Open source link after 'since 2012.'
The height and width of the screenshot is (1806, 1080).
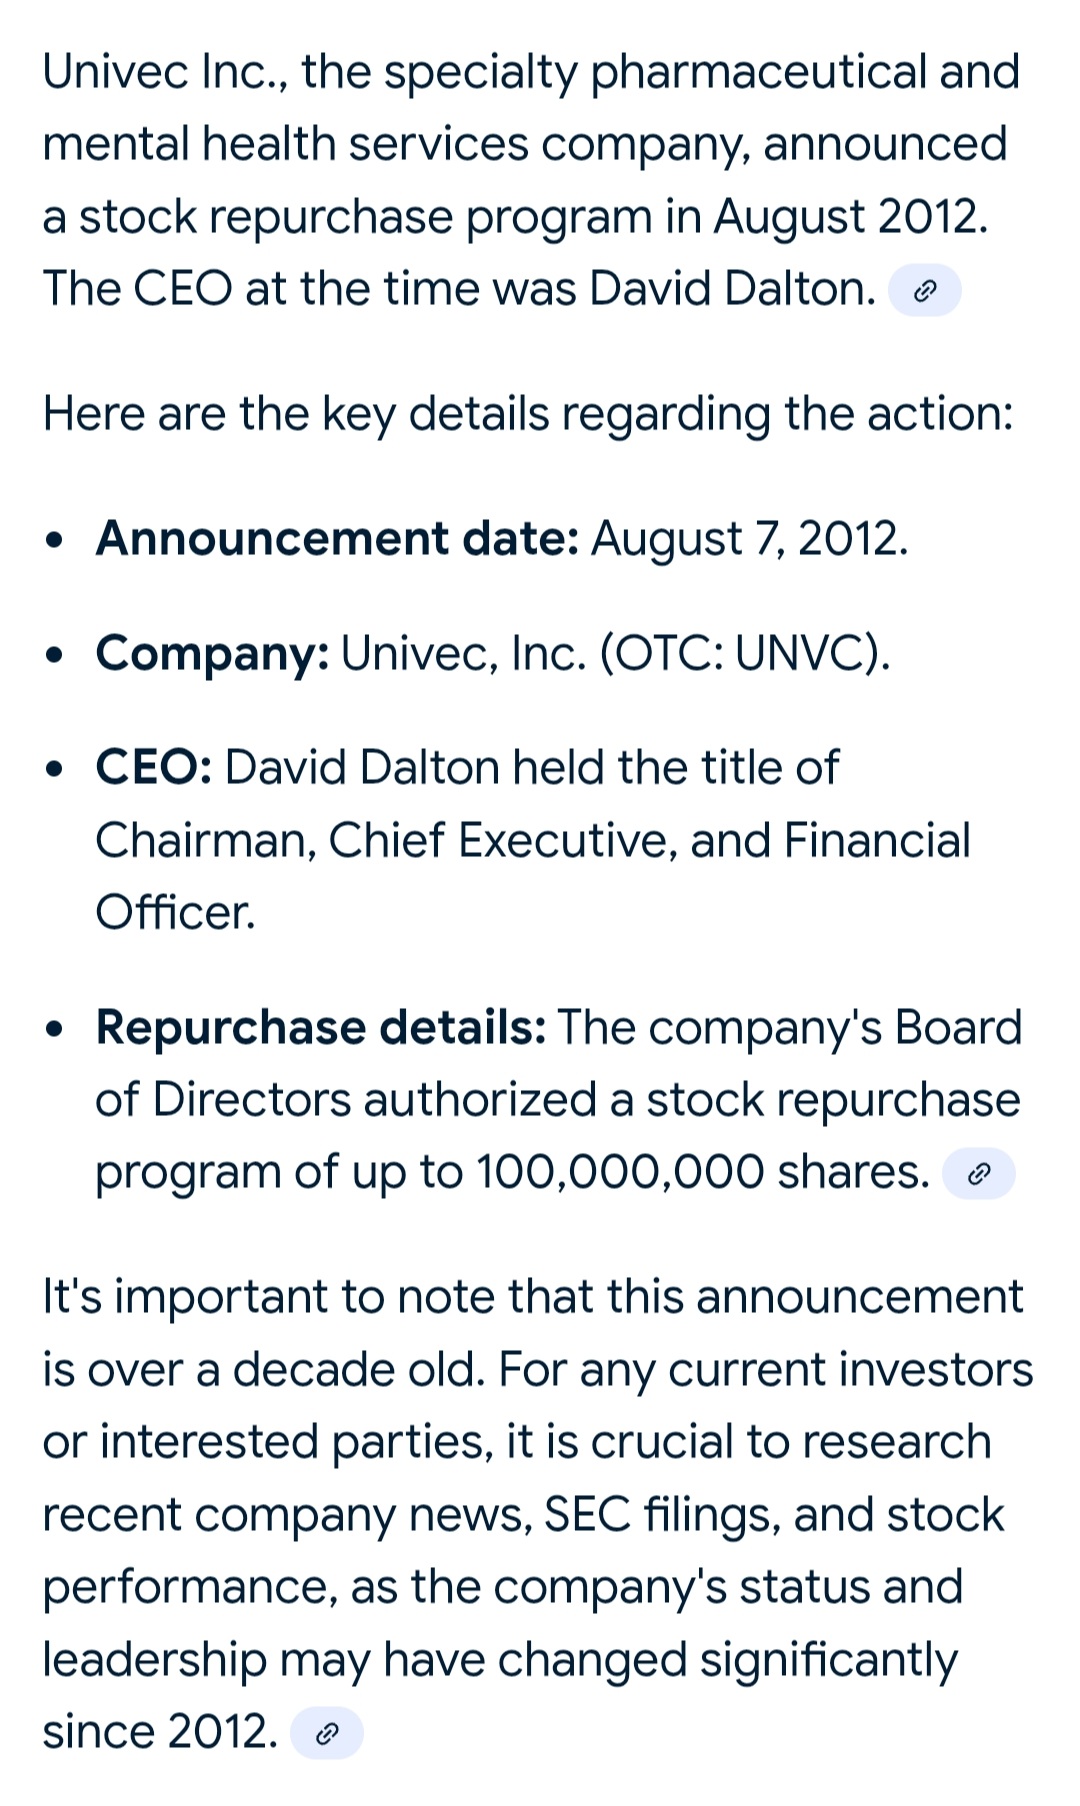[327, 1733]
